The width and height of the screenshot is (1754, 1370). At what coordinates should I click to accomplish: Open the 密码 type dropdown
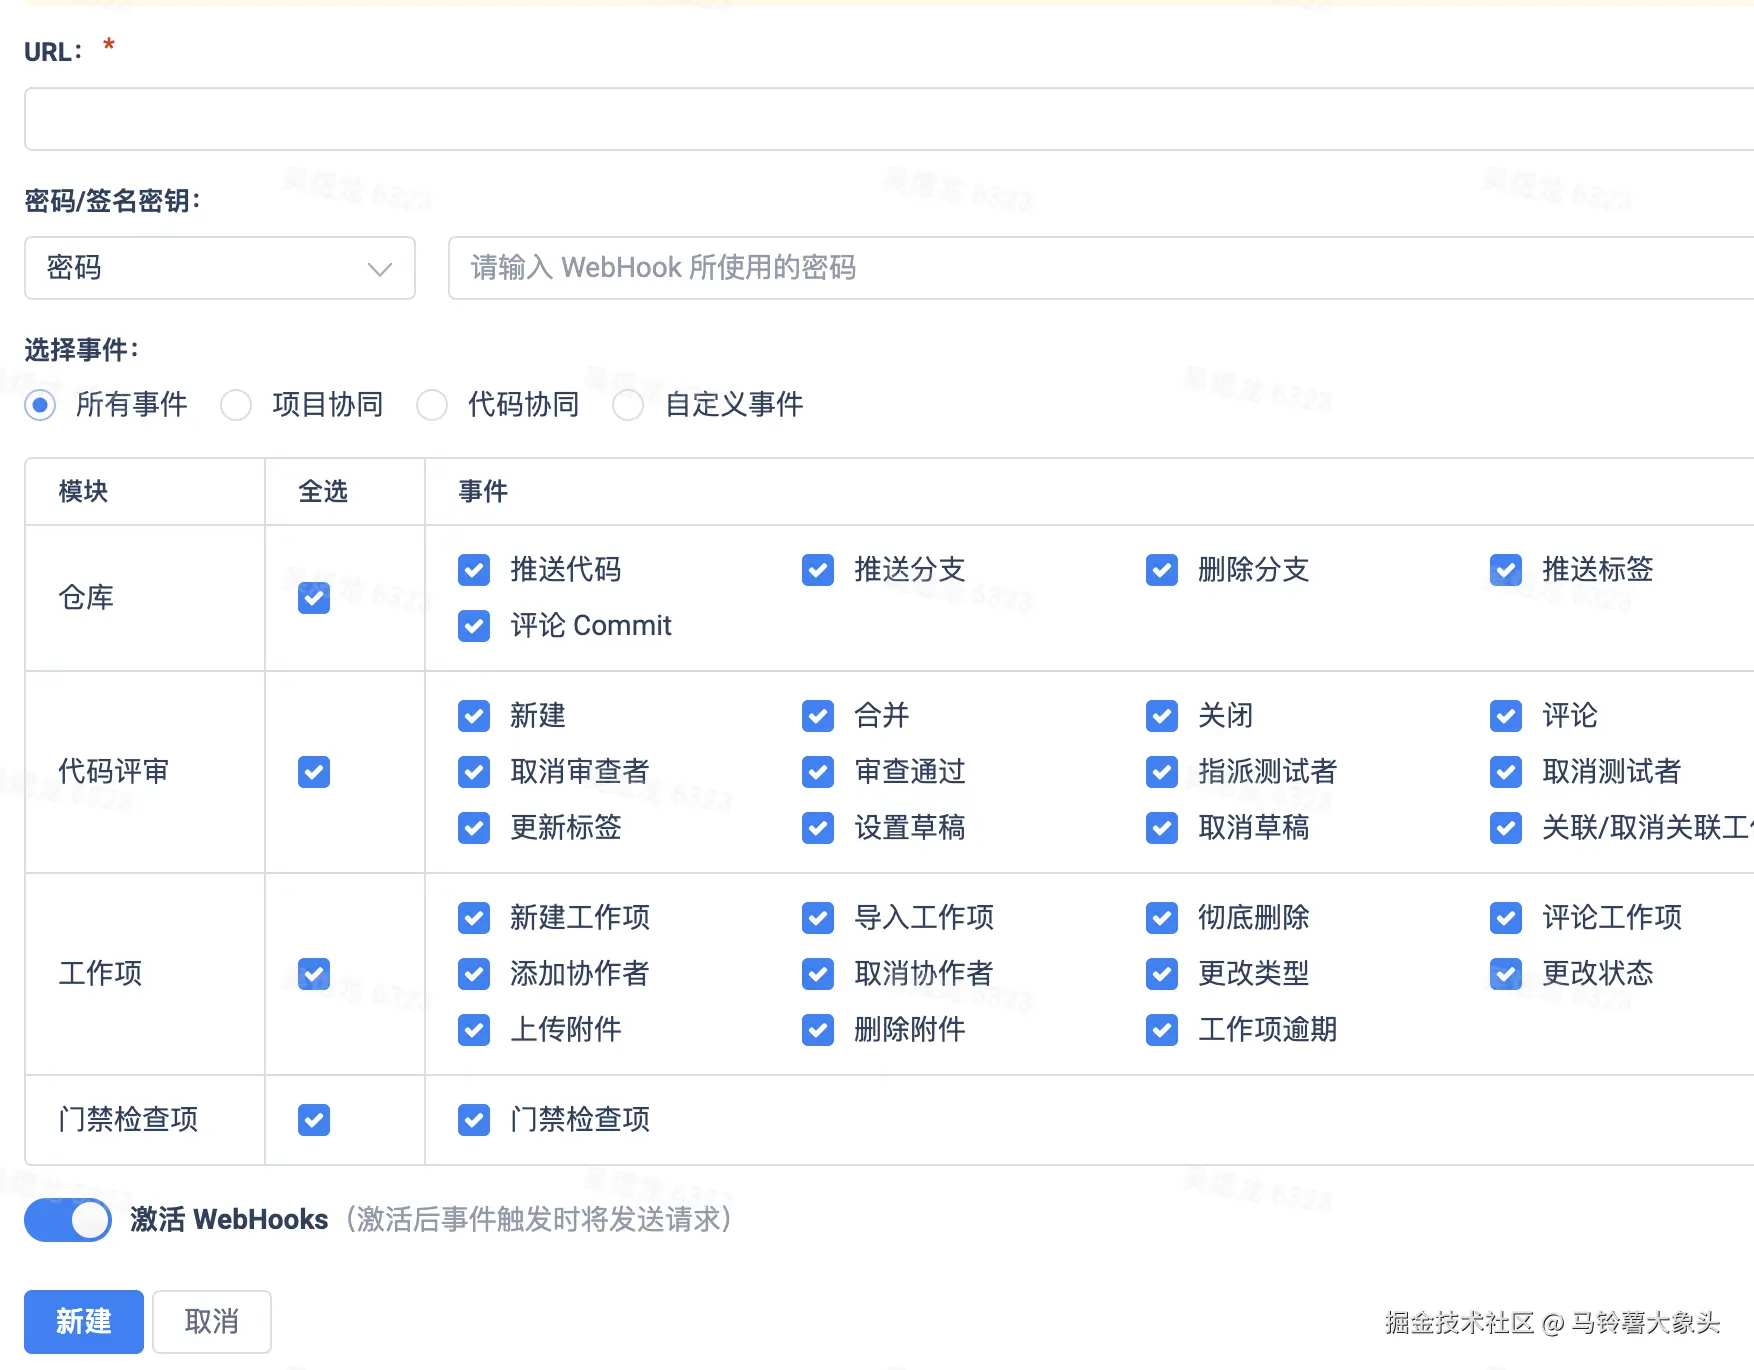[x=220, y=268]
